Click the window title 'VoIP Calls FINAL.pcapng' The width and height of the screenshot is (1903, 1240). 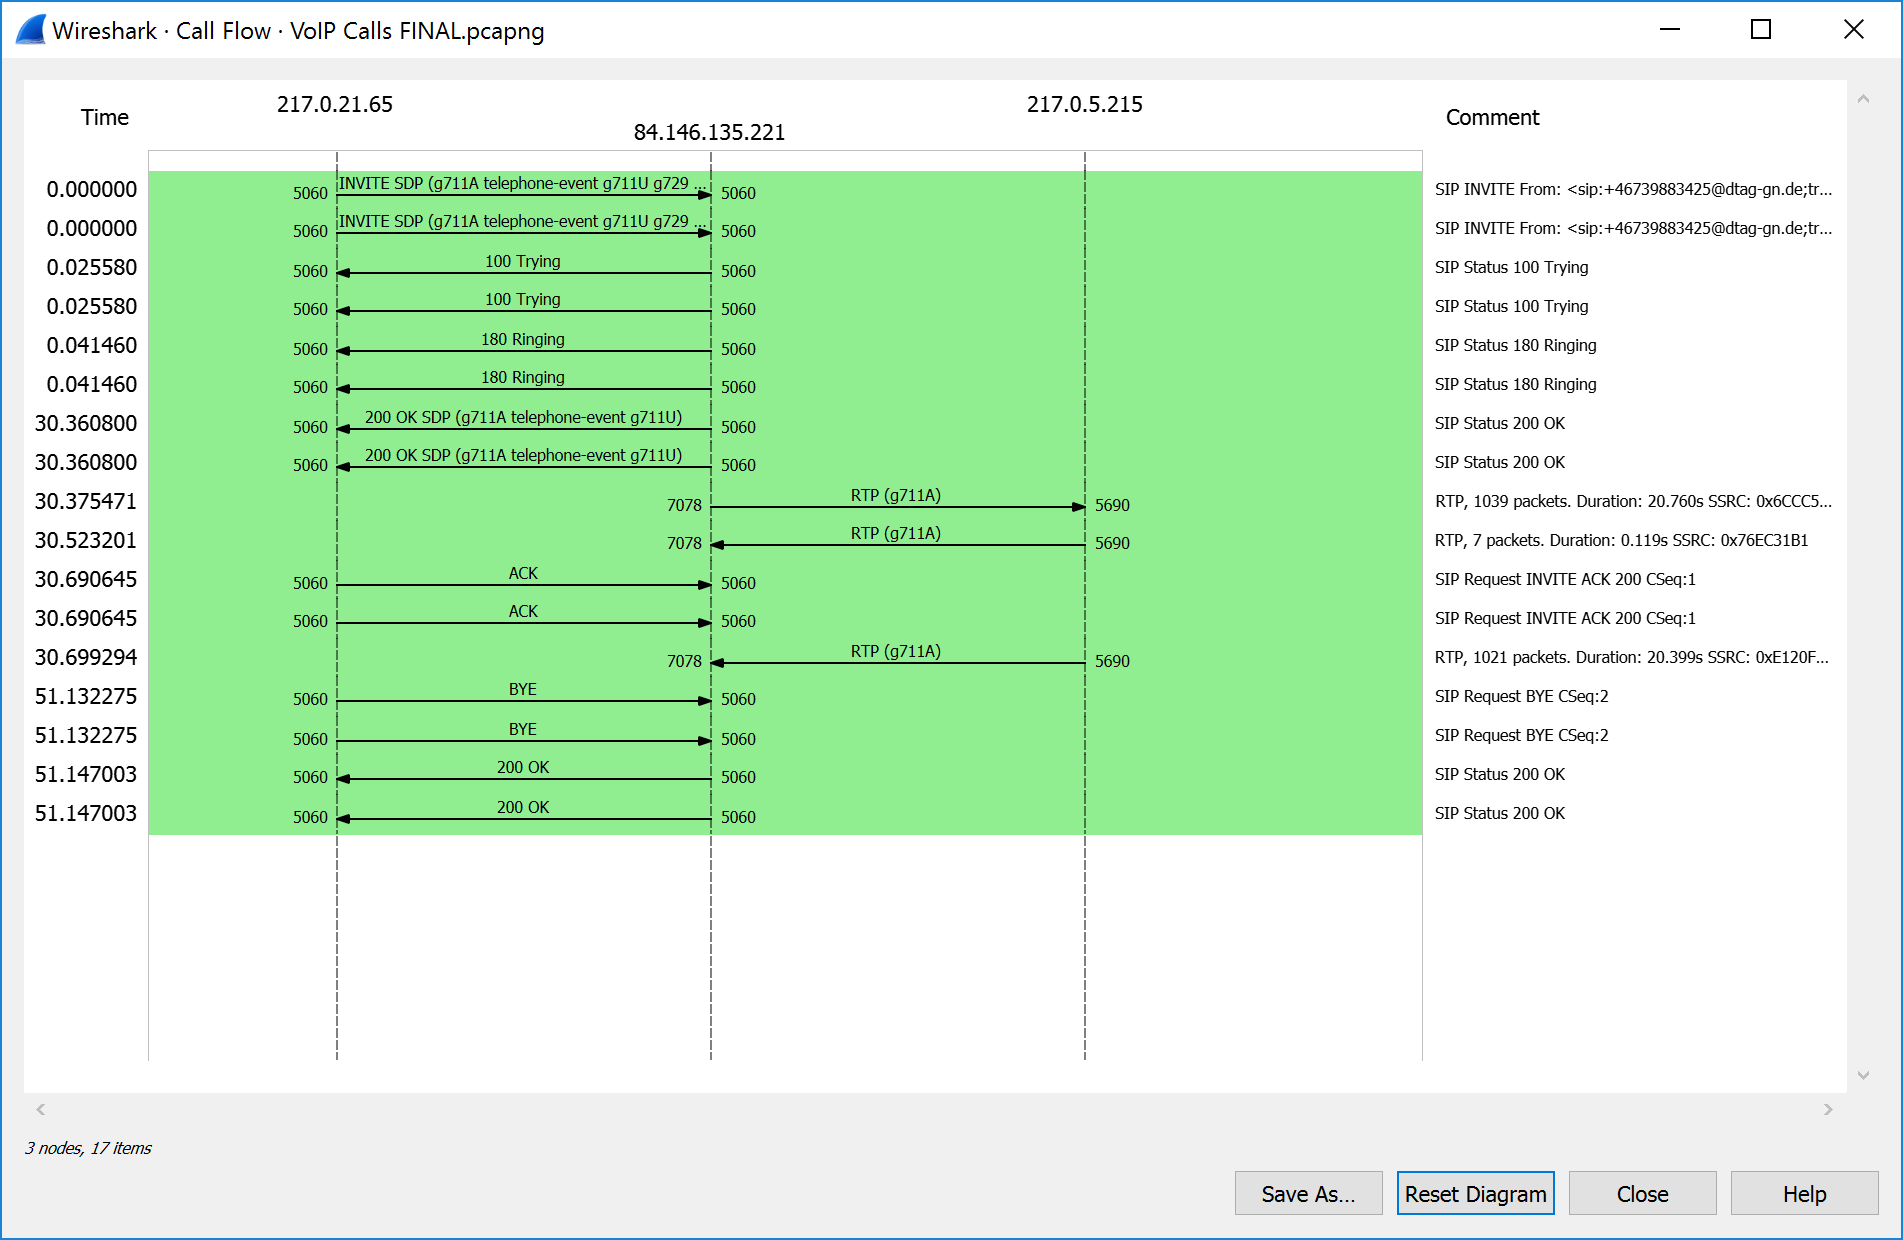417,31
